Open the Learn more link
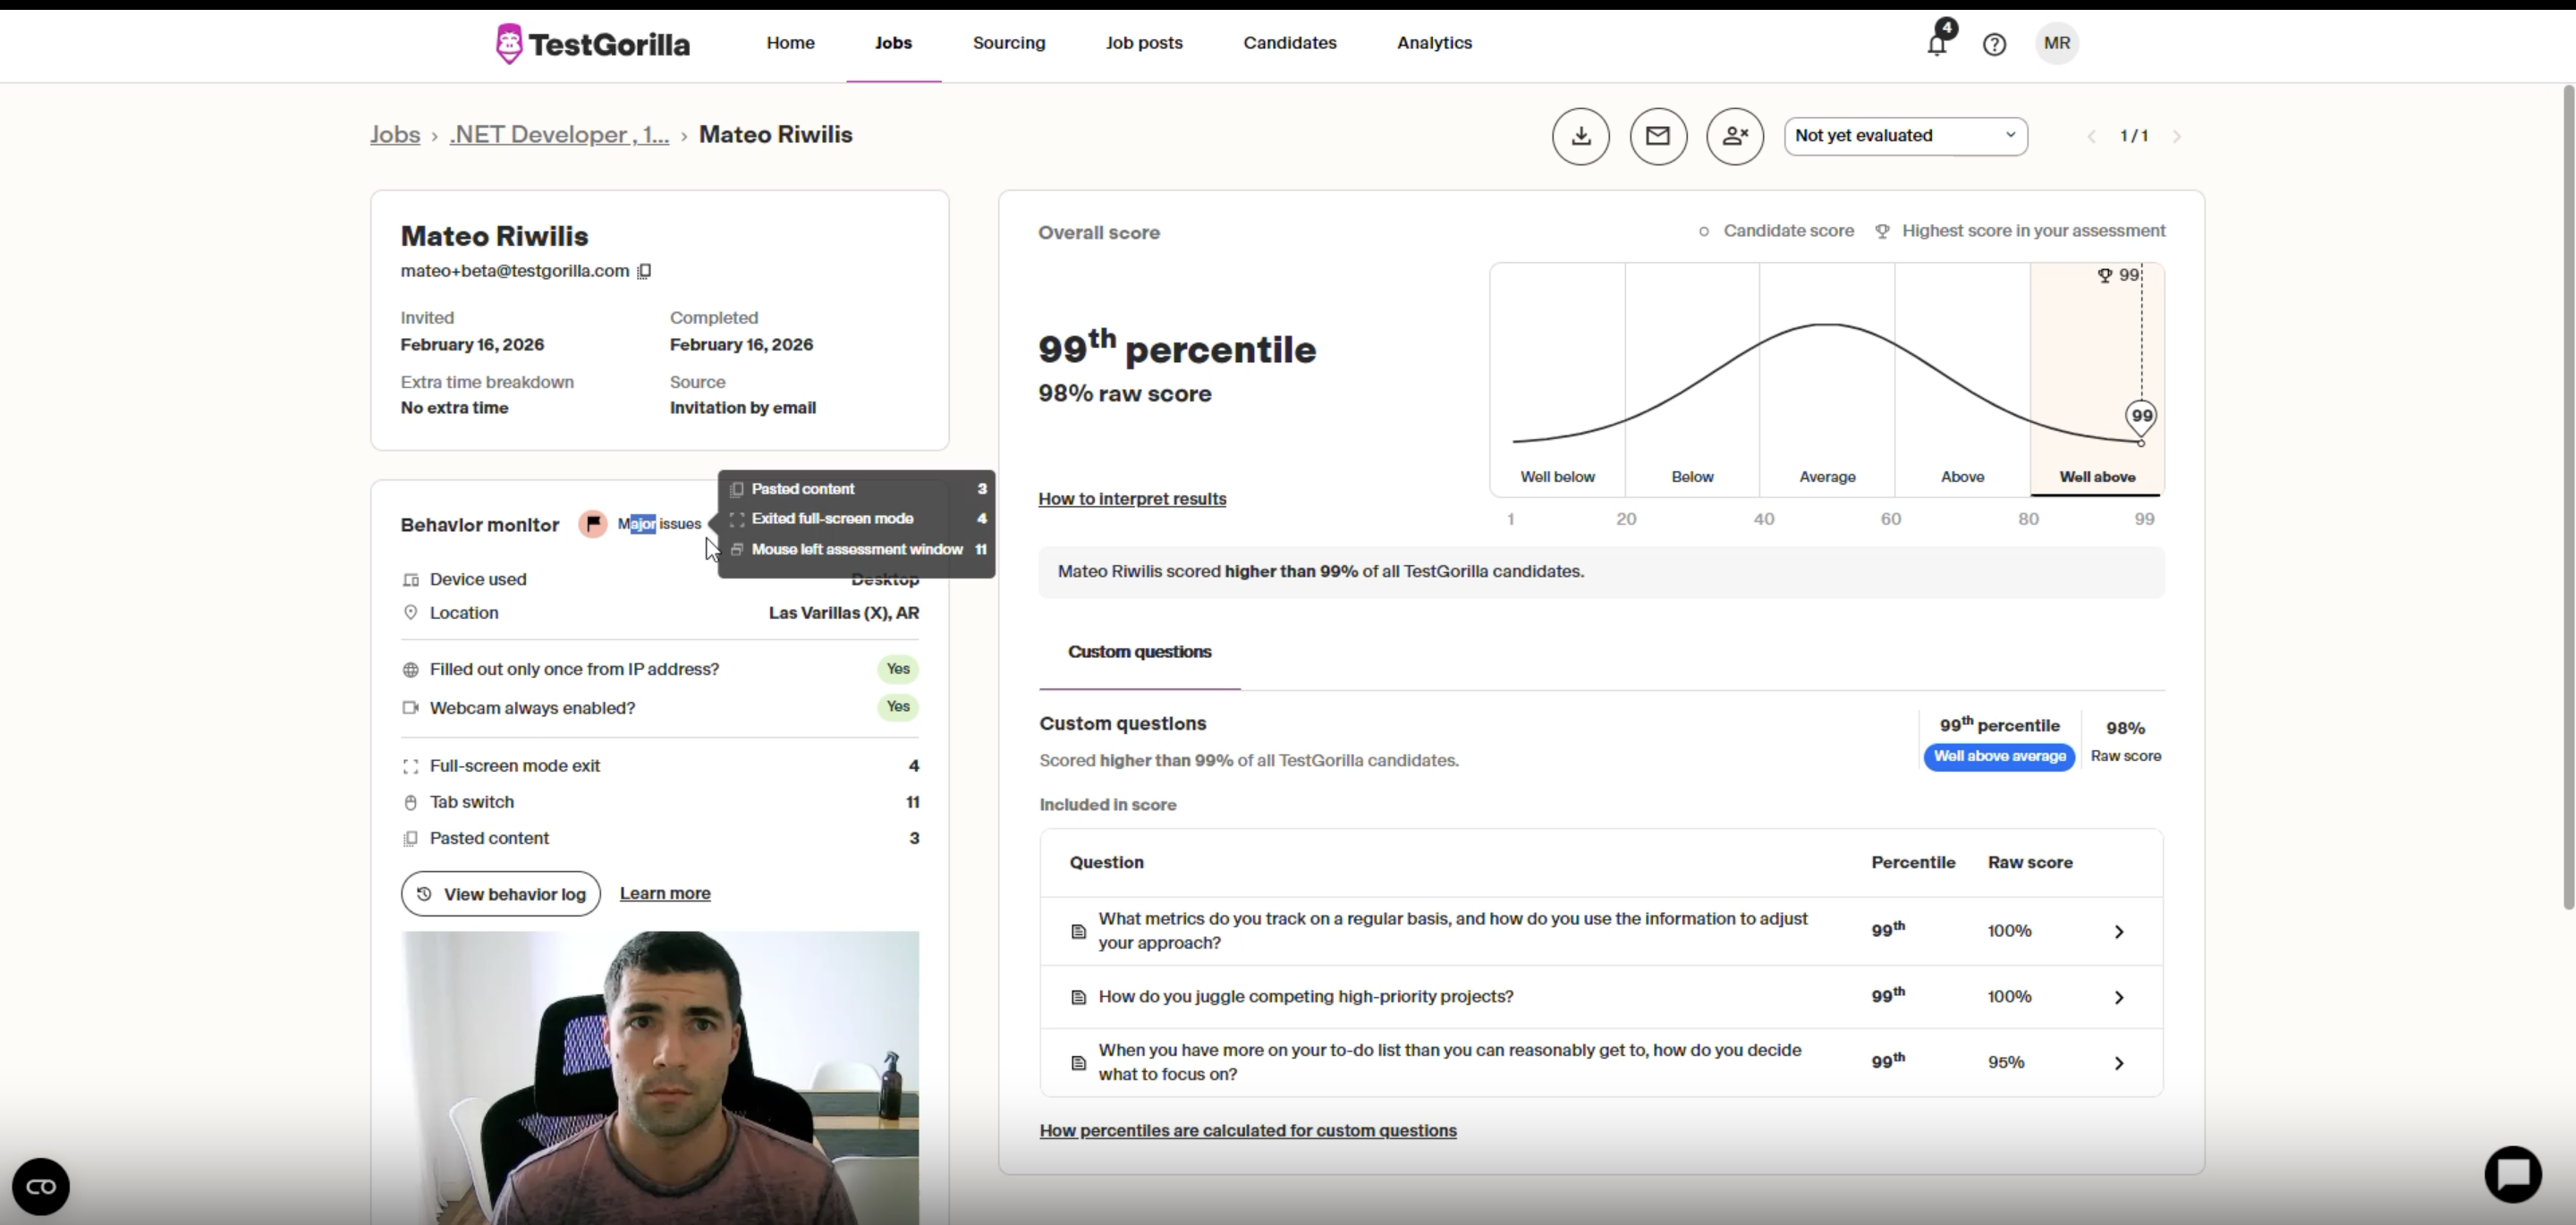 665,894
